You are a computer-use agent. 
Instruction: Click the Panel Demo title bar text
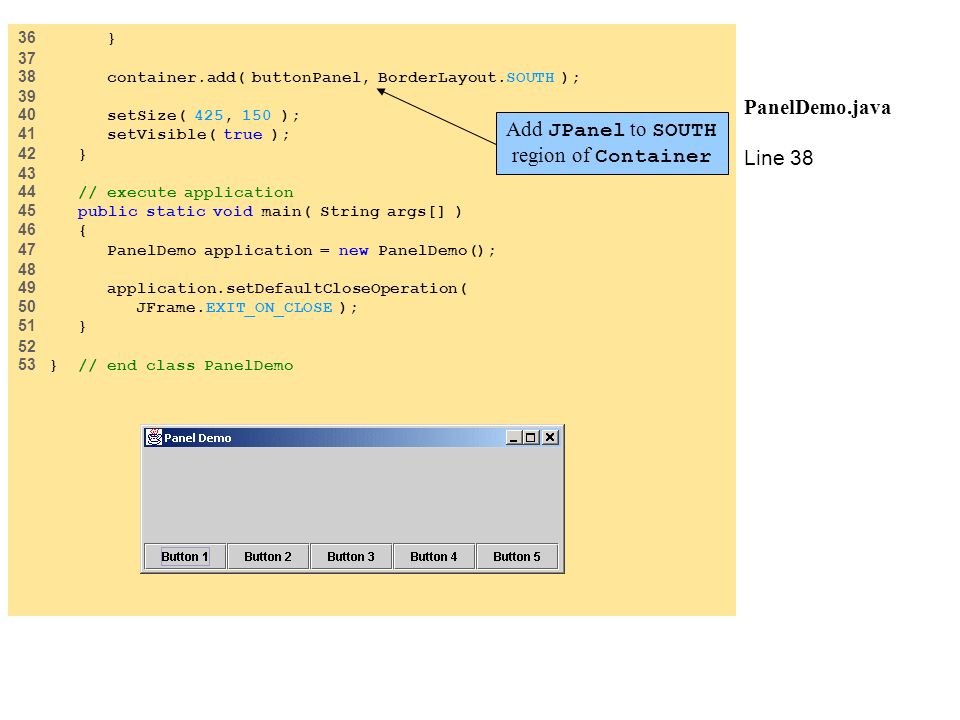pos(198,438)
